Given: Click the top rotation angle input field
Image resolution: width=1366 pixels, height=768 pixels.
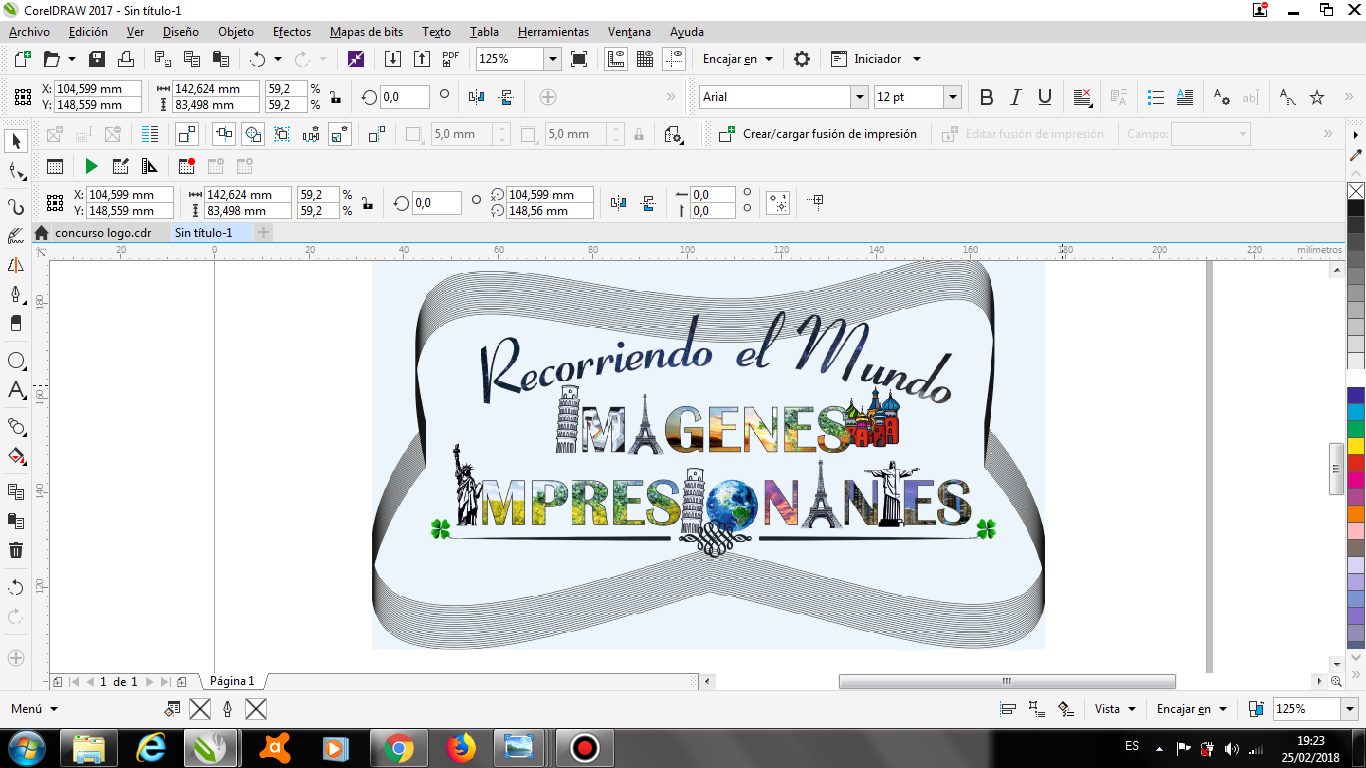Looking at the screenshot, I should 405,97.
